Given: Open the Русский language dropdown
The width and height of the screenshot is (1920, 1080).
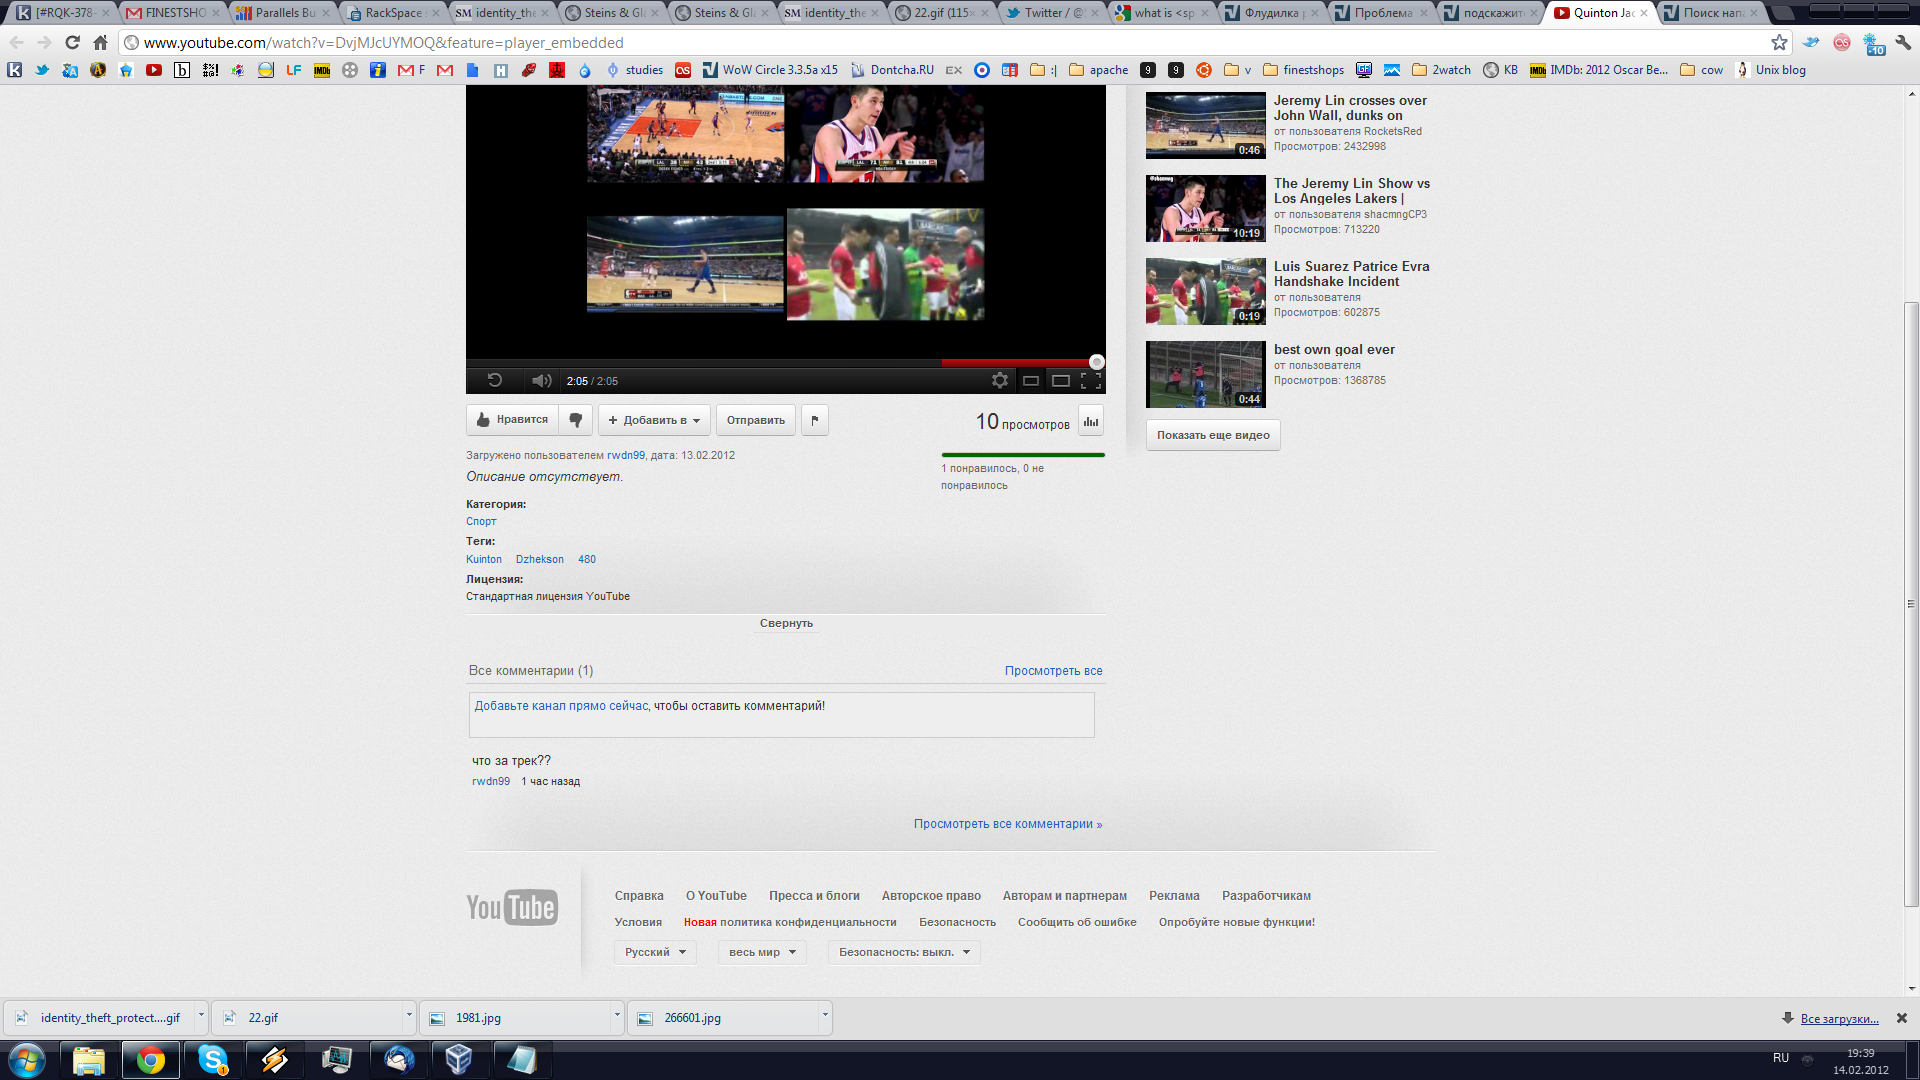Looking at the screenshot, I should coord(655,952).
